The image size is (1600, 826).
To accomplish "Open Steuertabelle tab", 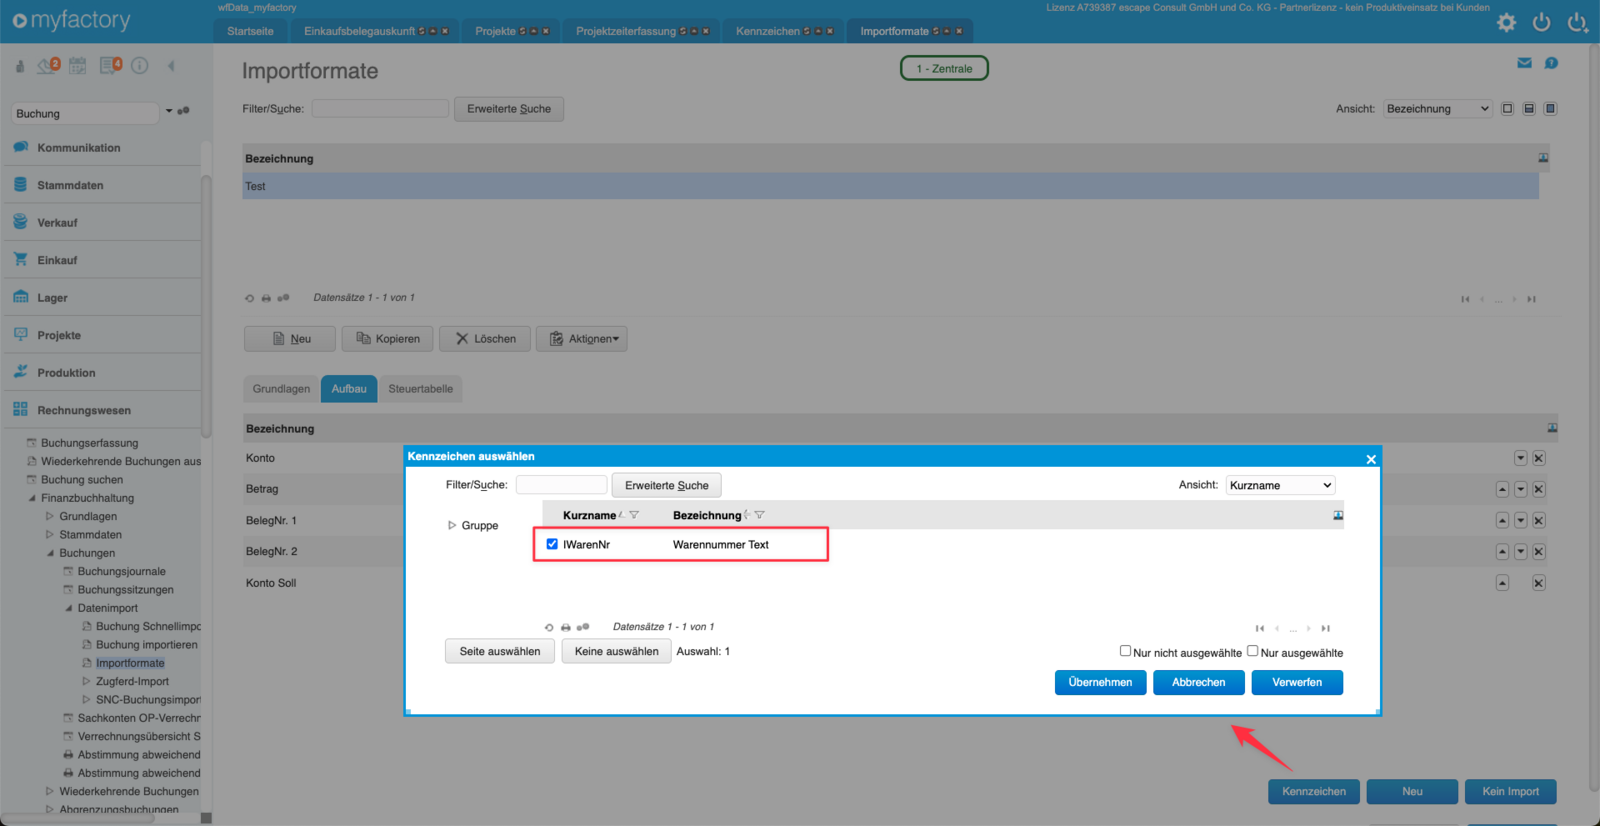I will pos(420,389).
